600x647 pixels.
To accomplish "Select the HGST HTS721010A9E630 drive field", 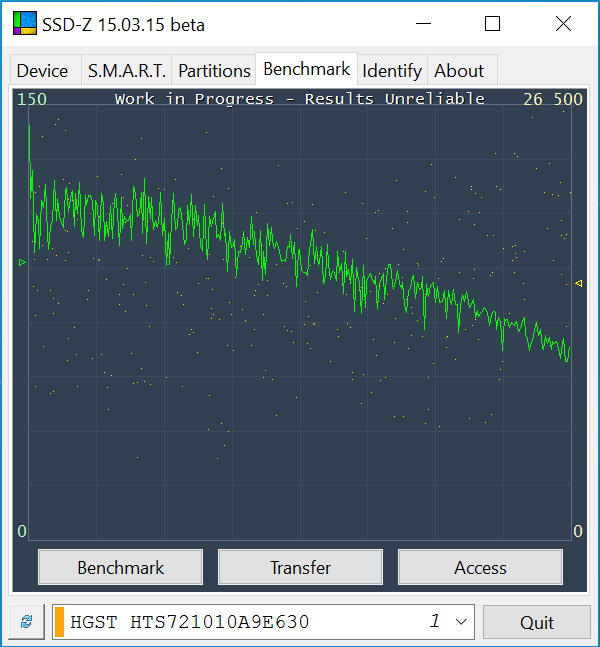I will (x=263, y=622).
